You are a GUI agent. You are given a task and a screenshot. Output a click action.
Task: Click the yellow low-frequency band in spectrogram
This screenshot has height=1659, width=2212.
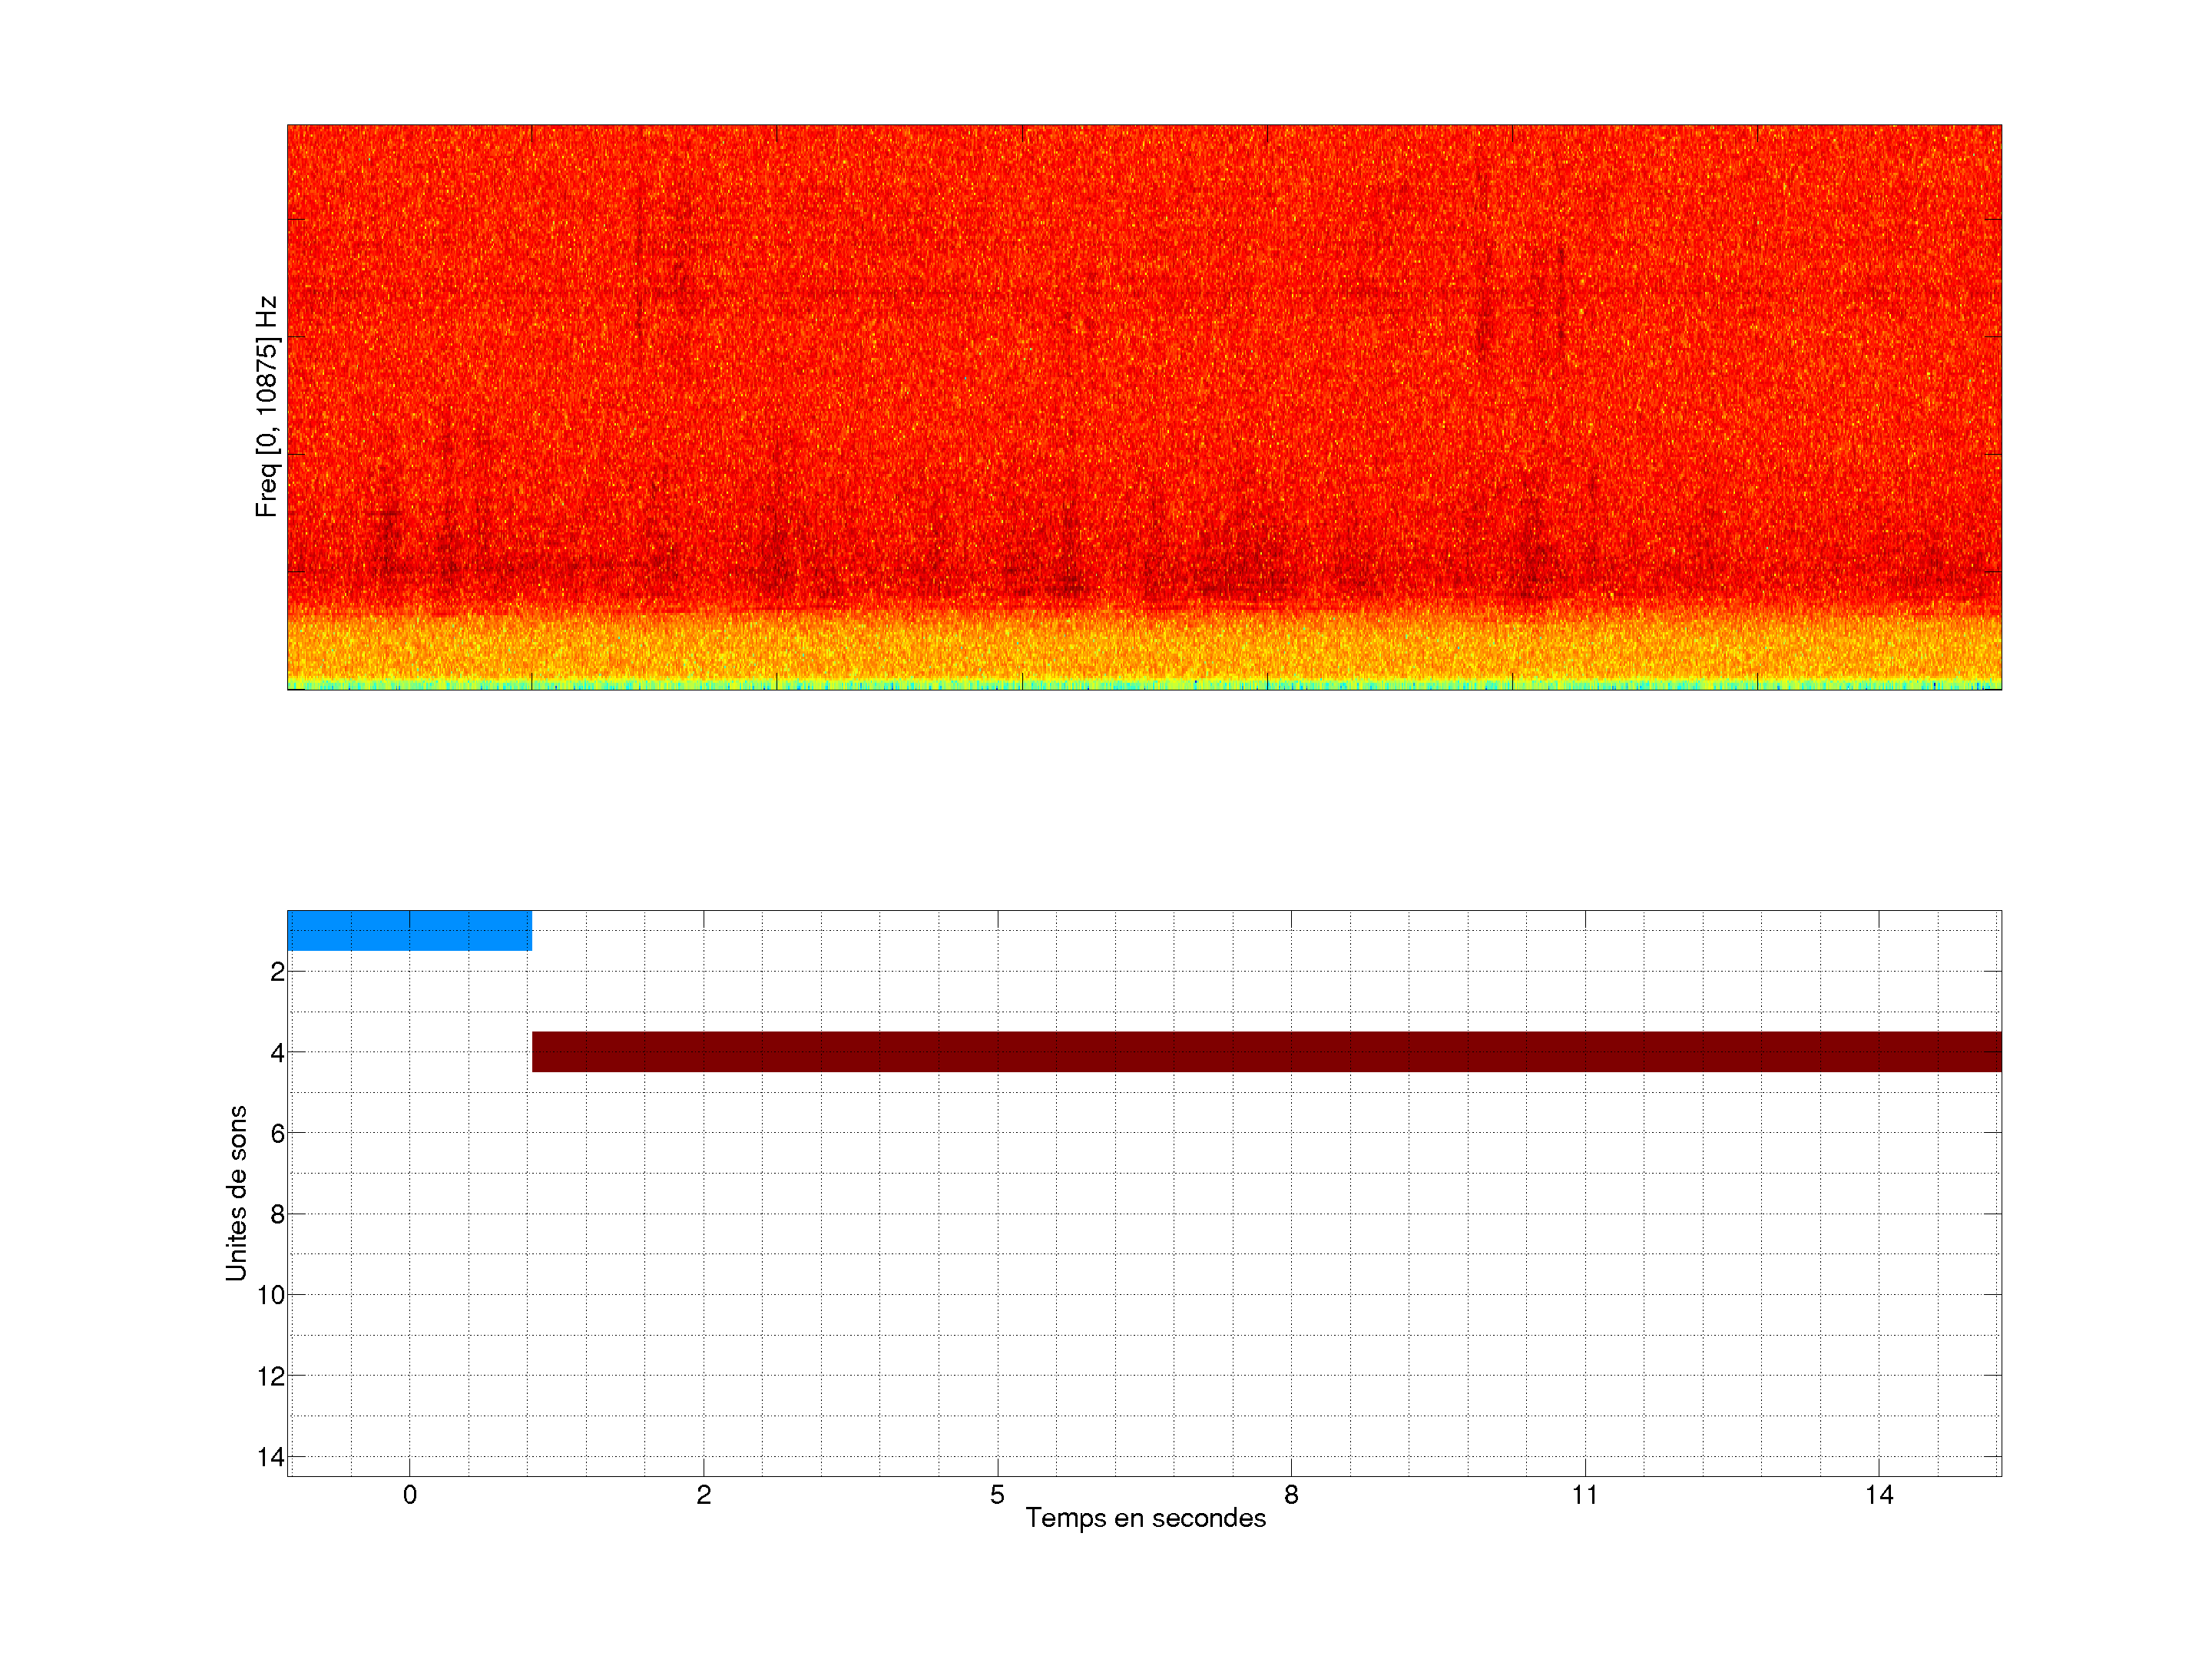click(1144, 650)
